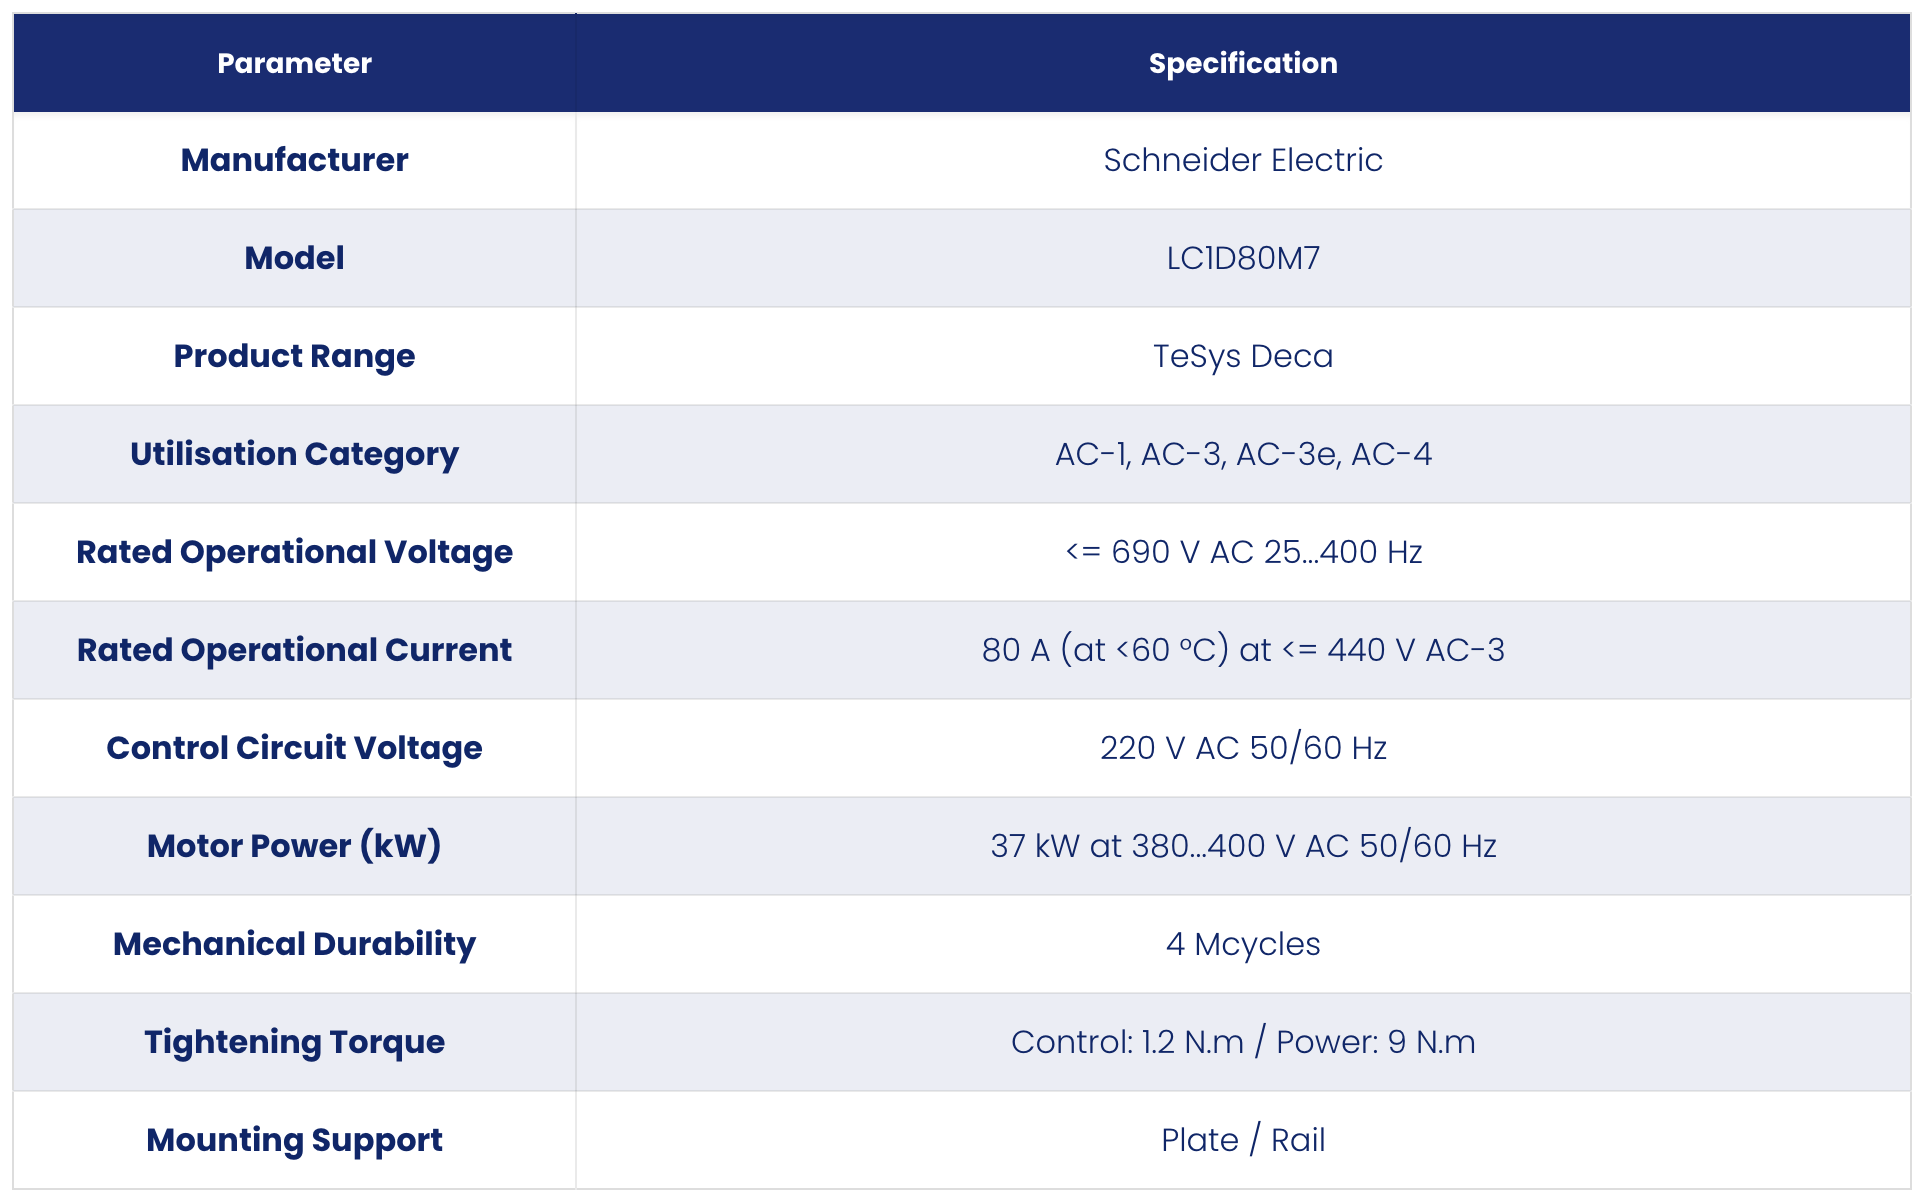
Task: Select the Manufacturer row label
Action: [x=294, y=160]
